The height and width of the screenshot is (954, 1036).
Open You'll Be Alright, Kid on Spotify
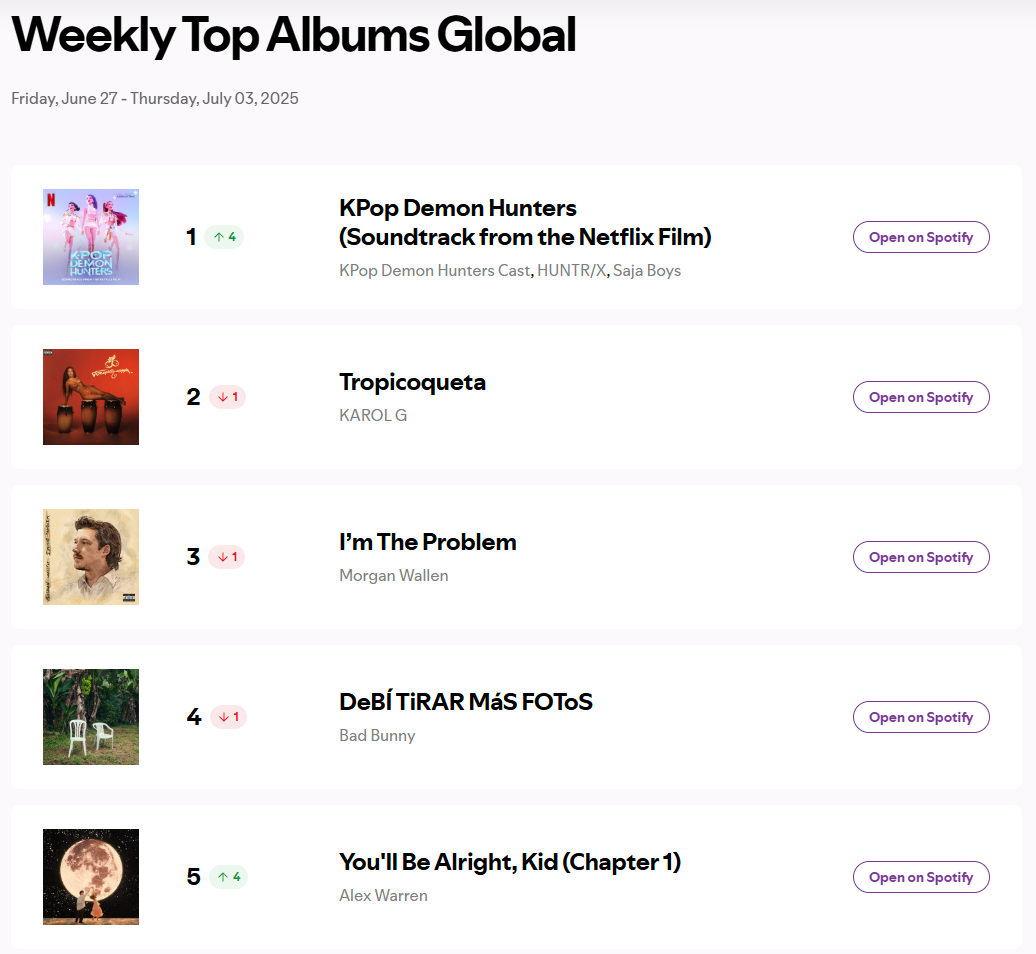pyautogui.click(x=921, y=877)
